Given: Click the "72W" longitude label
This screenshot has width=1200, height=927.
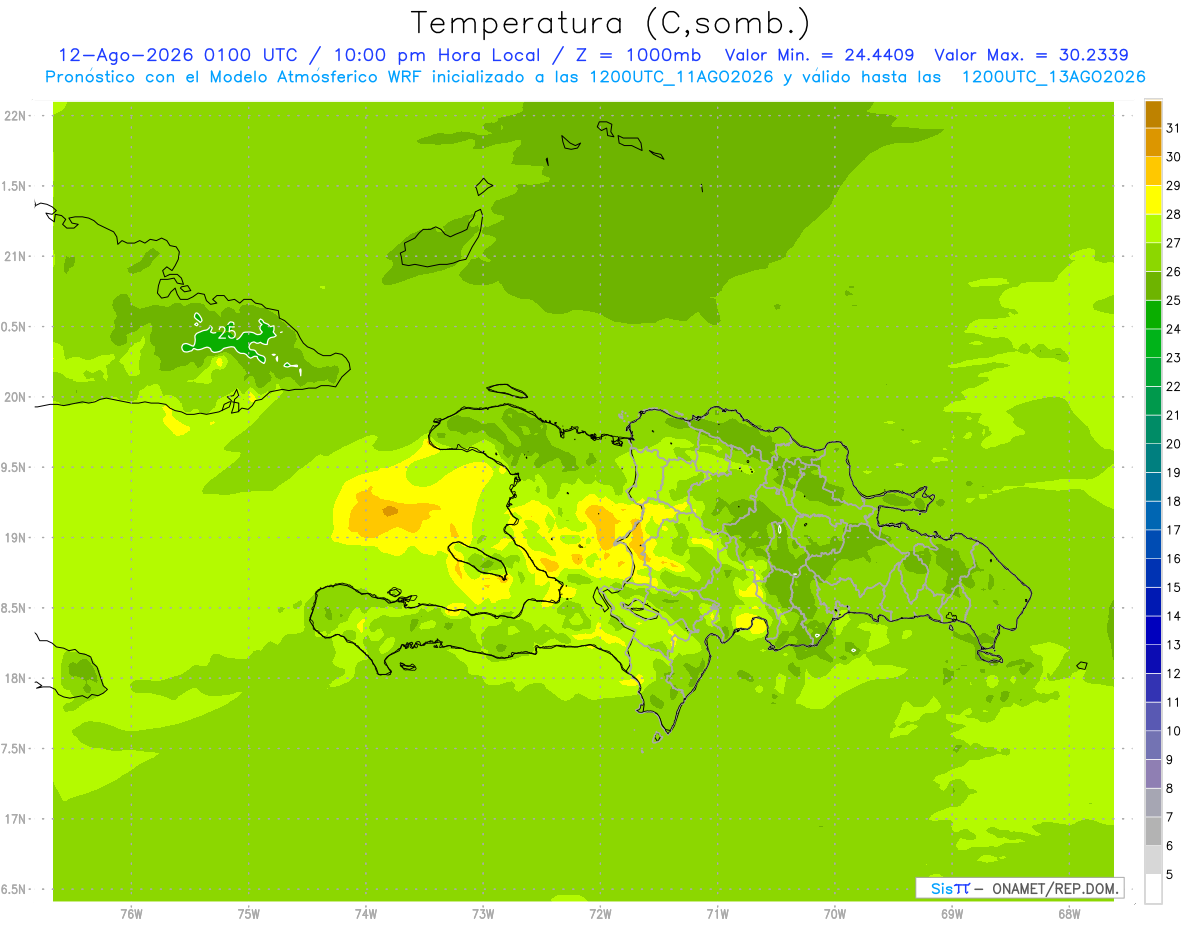Looking at the screenshot, I should [x=600, y=914].
